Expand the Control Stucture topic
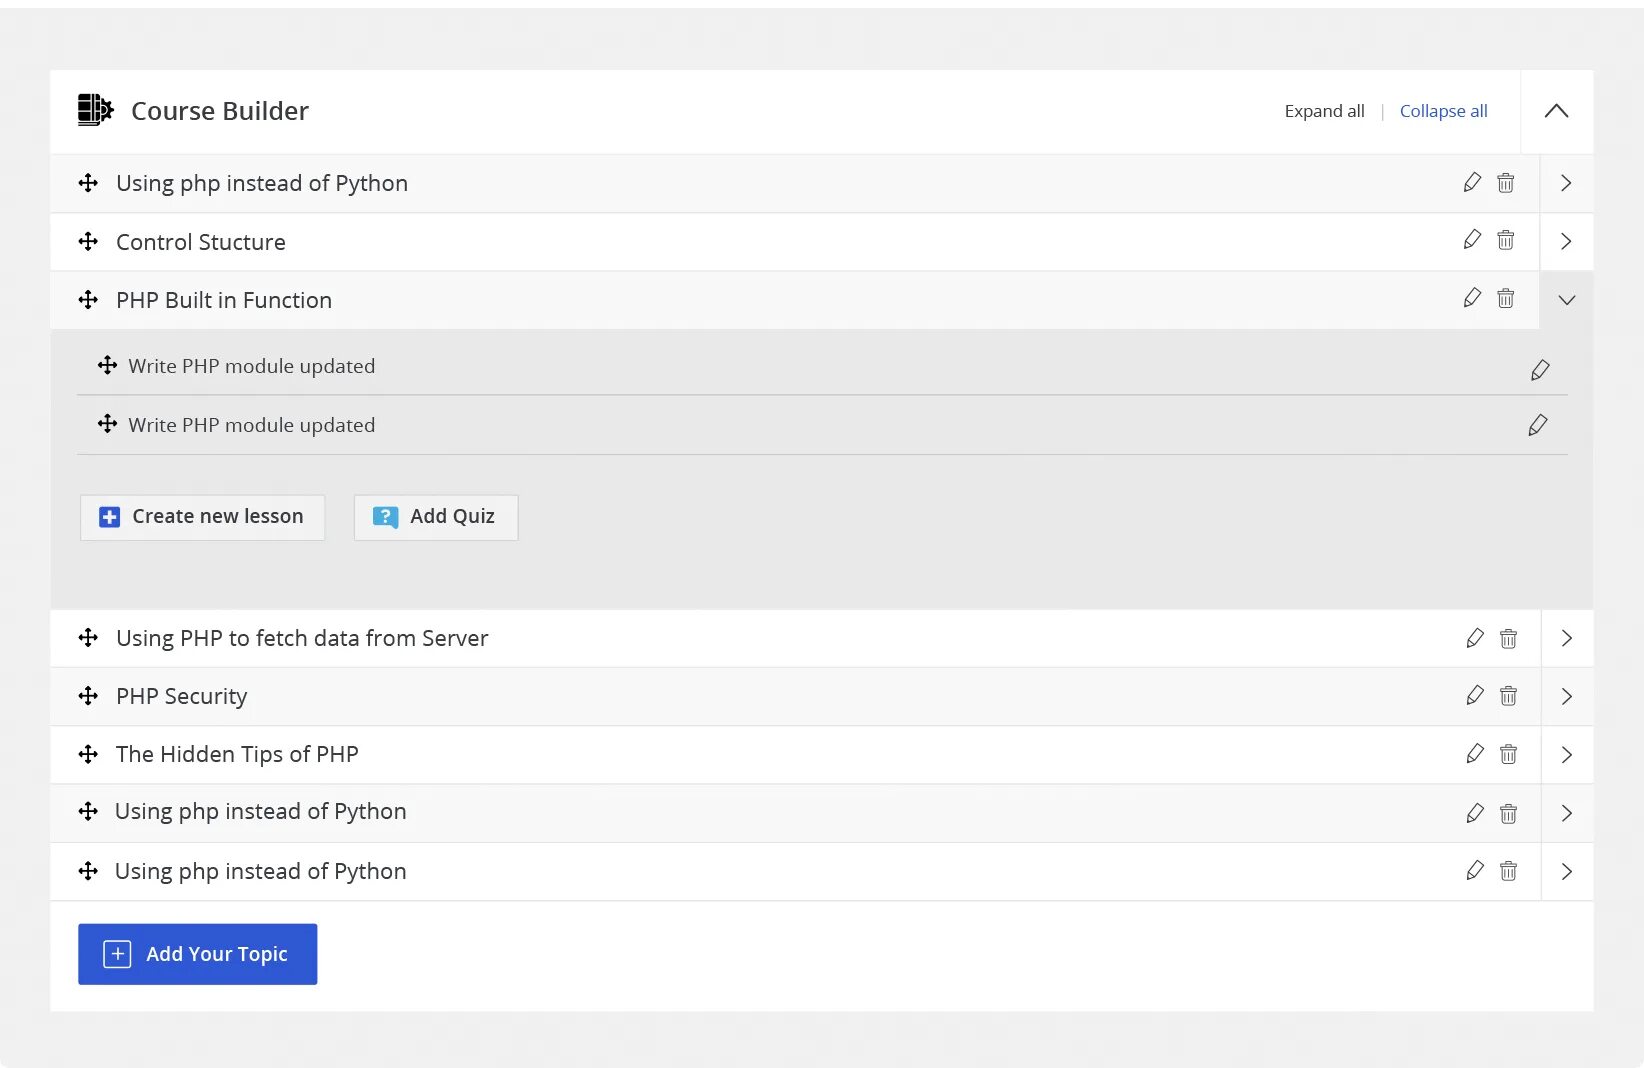The image size is (1644, 1068). pyautogui.click(x=1566, y=242)
